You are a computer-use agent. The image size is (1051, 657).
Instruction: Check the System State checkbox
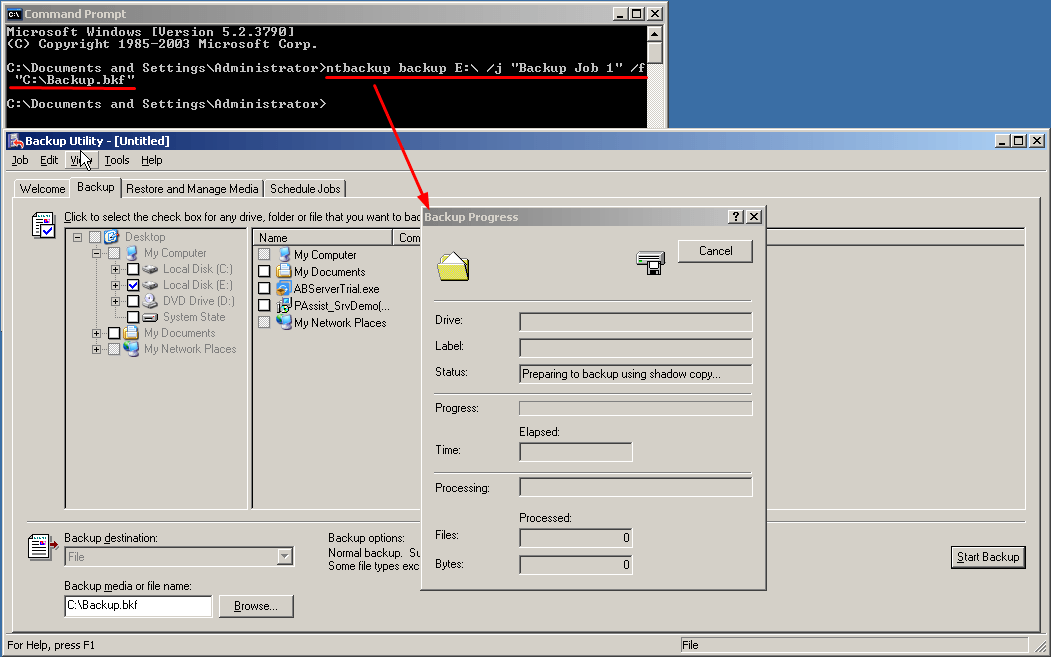point(133,317)
